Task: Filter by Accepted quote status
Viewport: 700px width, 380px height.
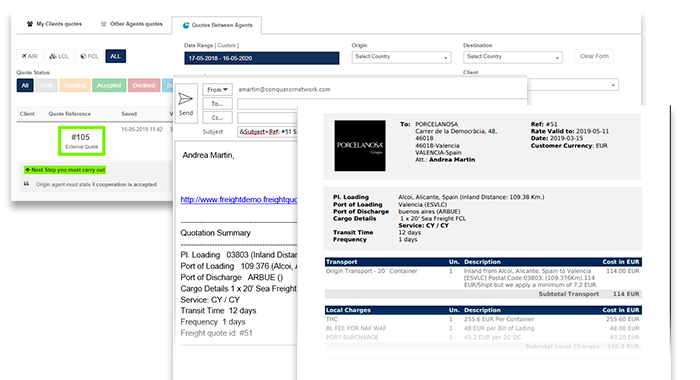Action: tap(109, 85)
